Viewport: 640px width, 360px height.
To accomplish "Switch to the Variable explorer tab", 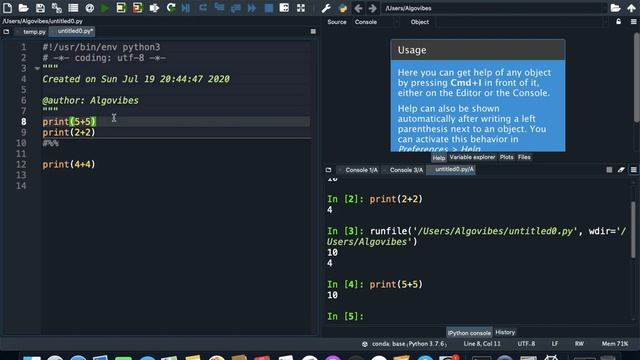I will click(472, 157).
